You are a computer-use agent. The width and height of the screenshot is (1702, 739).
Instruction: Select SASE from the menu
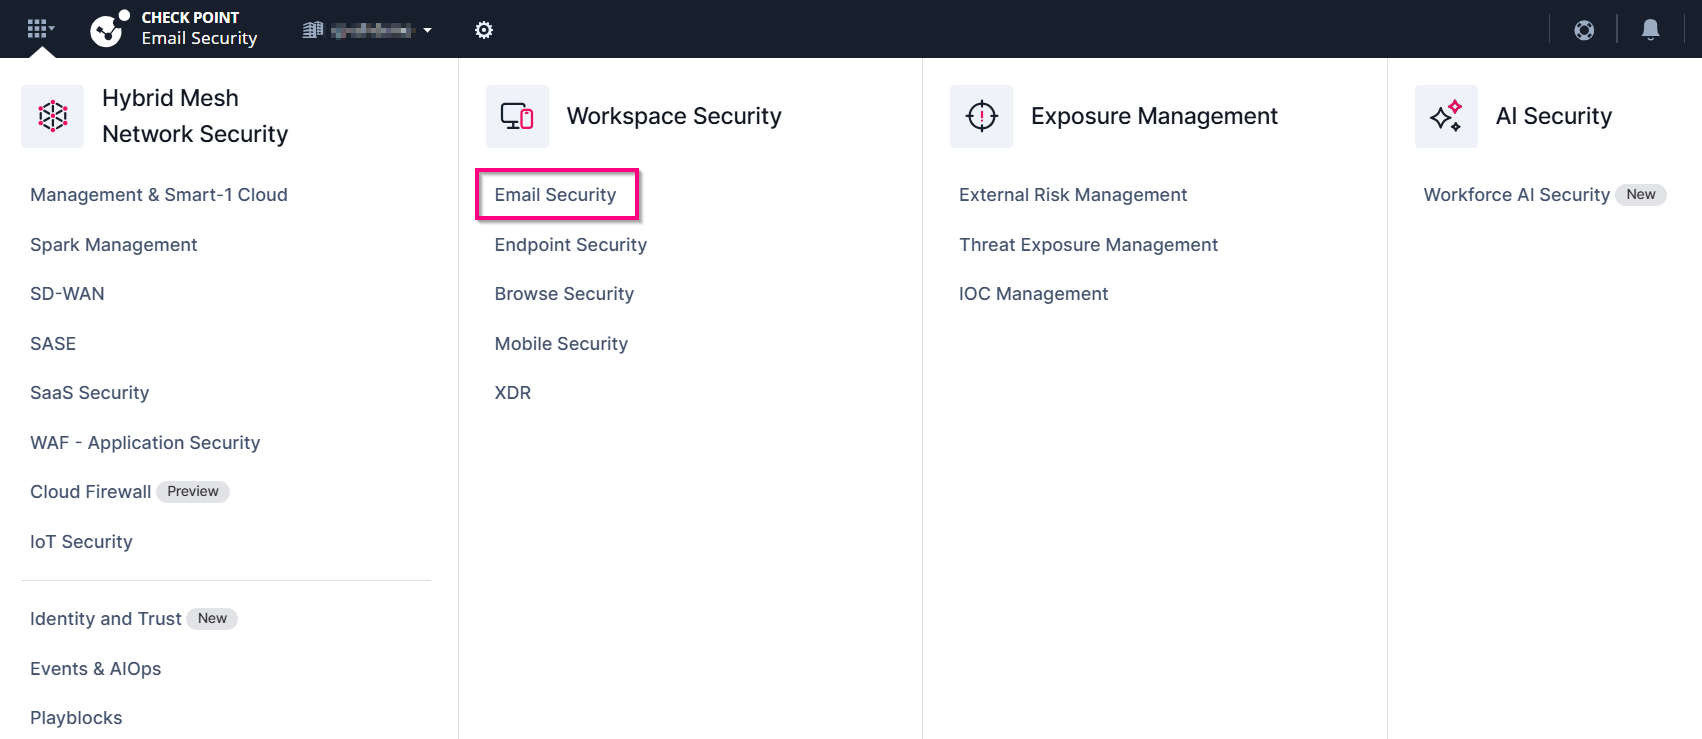tap(53, 344)
